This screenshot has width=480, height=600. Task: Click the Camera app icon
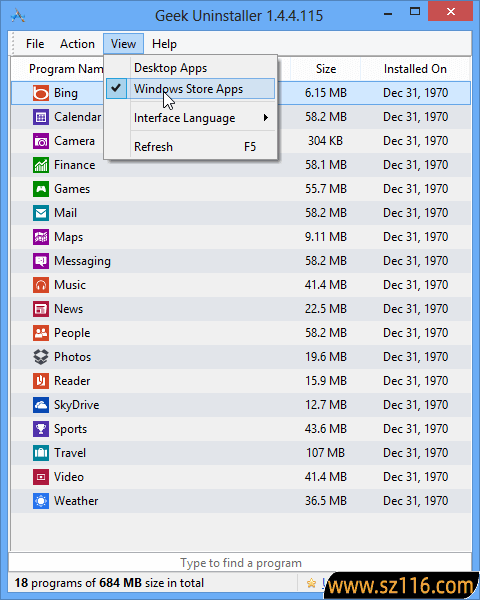[41, 141]
